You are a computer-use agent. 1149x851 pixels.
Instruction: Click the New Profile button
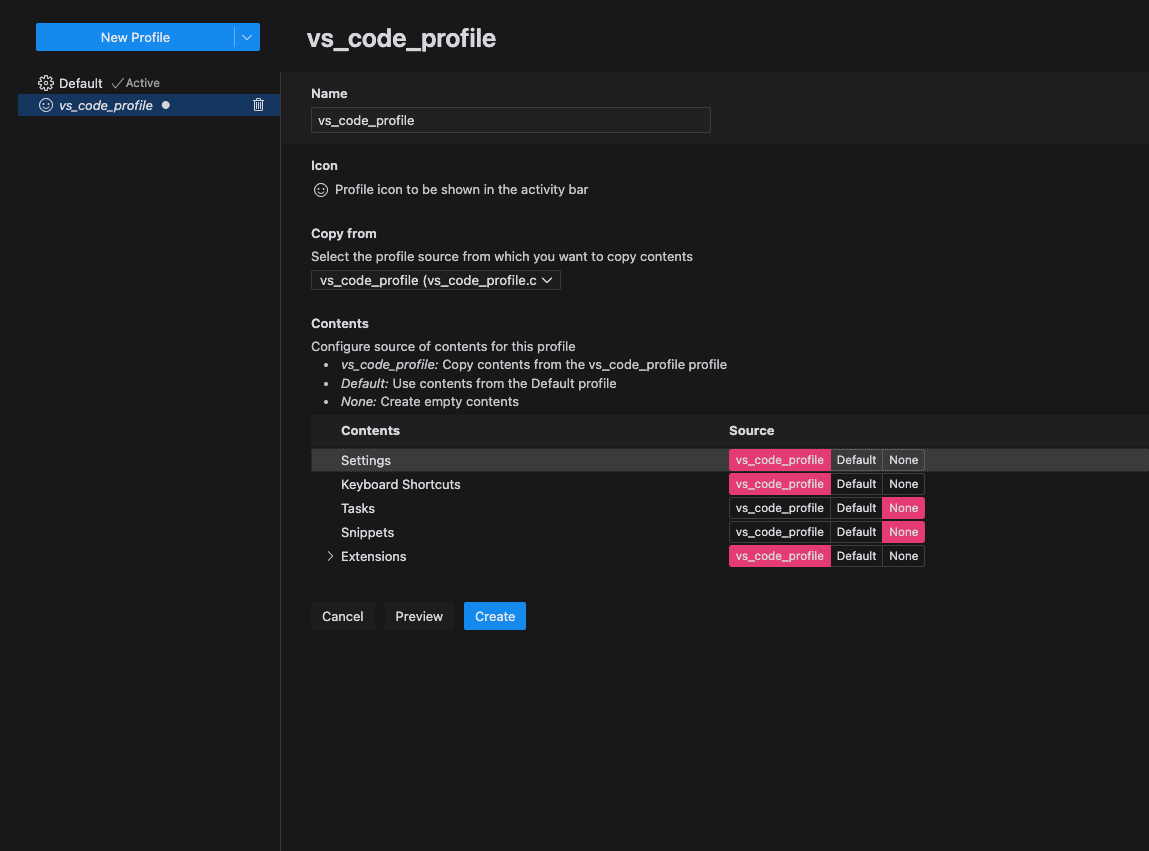135,37
